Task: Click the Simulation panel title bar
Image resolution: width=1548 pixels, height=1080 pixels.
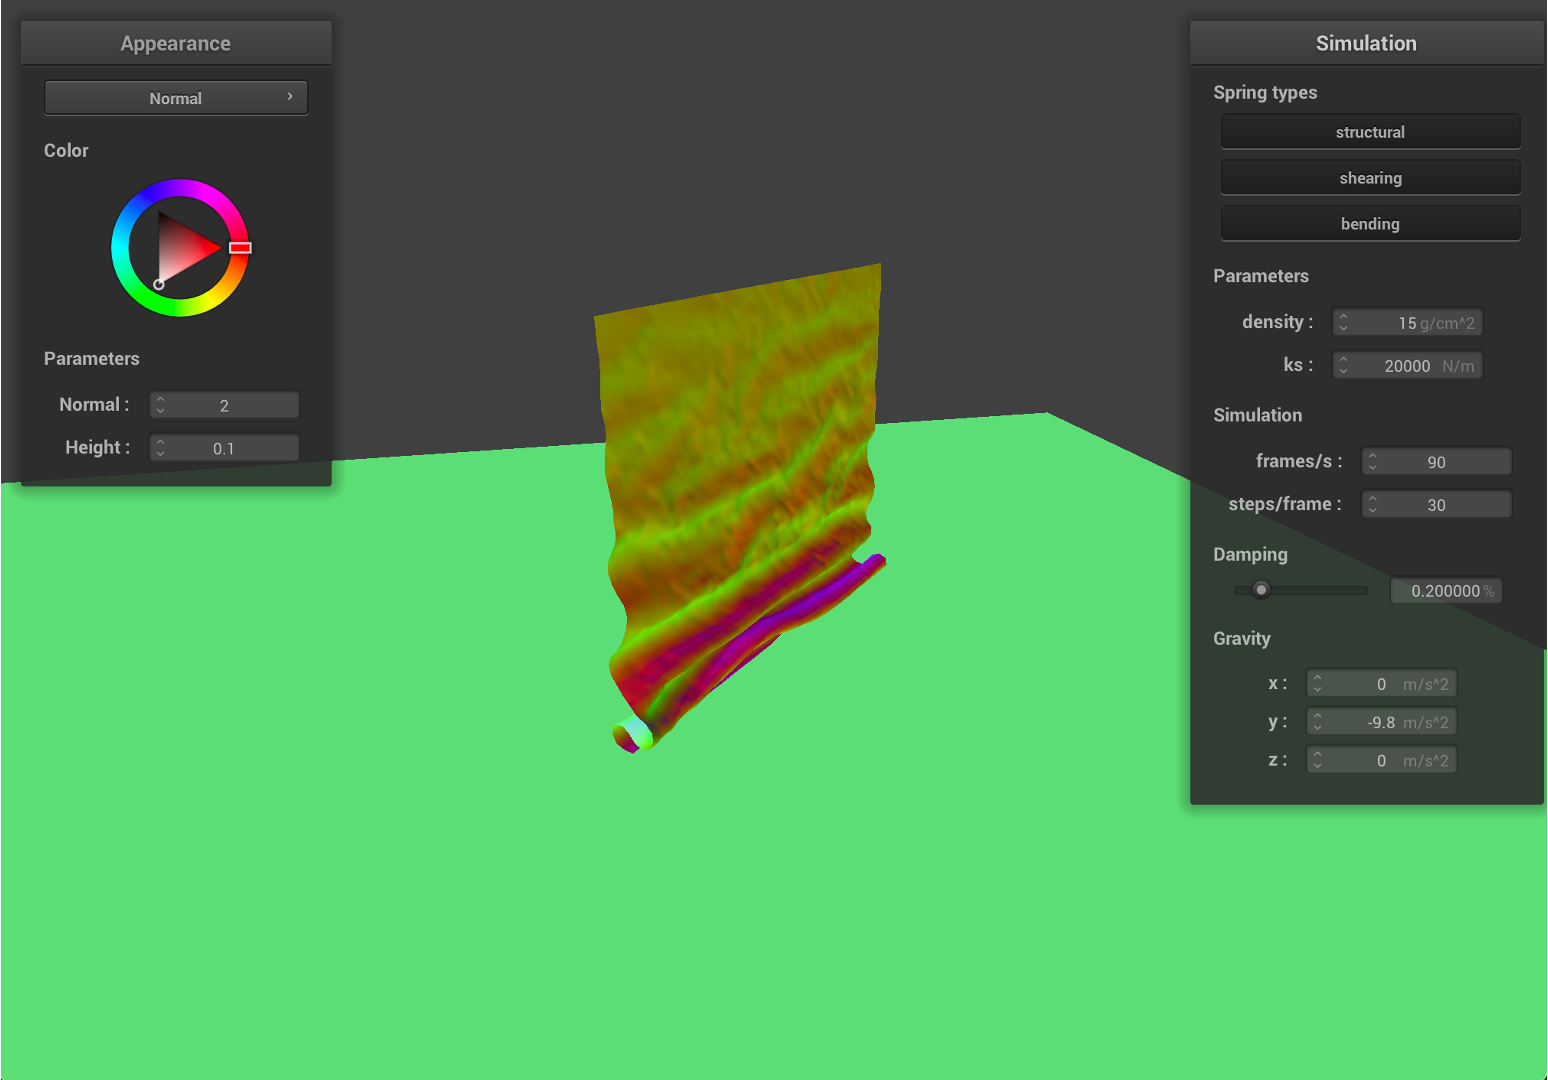Action: tap(1366, 43)
